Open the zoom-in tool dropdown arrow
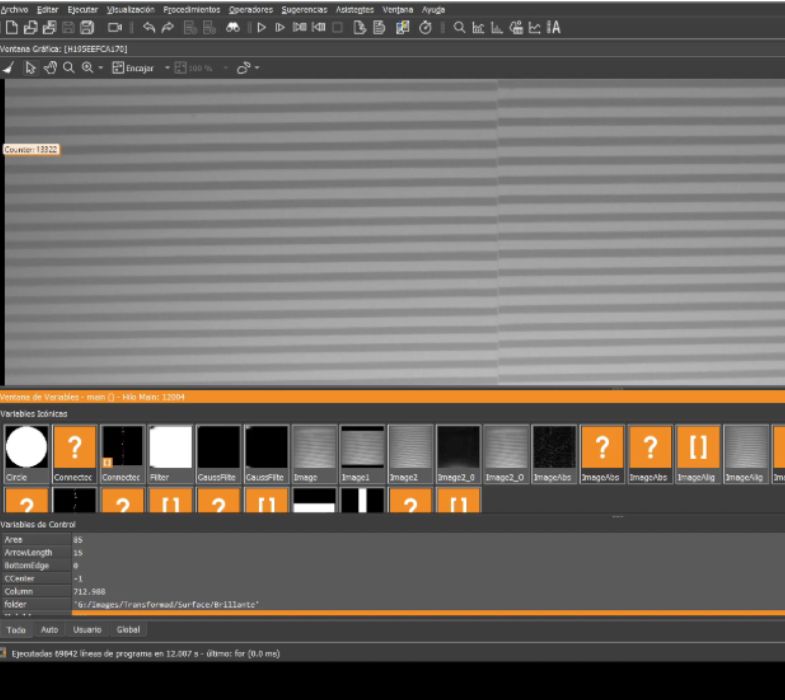This screenshot has width=785, height=700. click(101, 68)
